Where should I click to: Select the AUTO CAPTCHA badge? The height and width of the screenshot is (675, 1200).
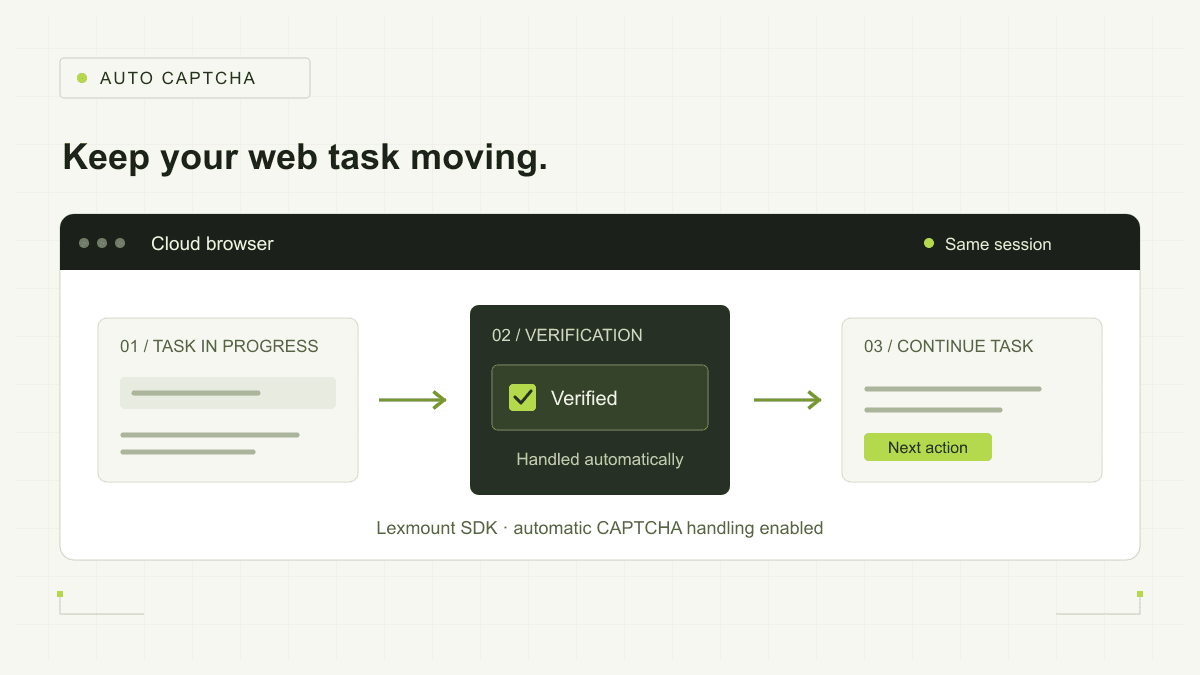[x=185, y=78]
